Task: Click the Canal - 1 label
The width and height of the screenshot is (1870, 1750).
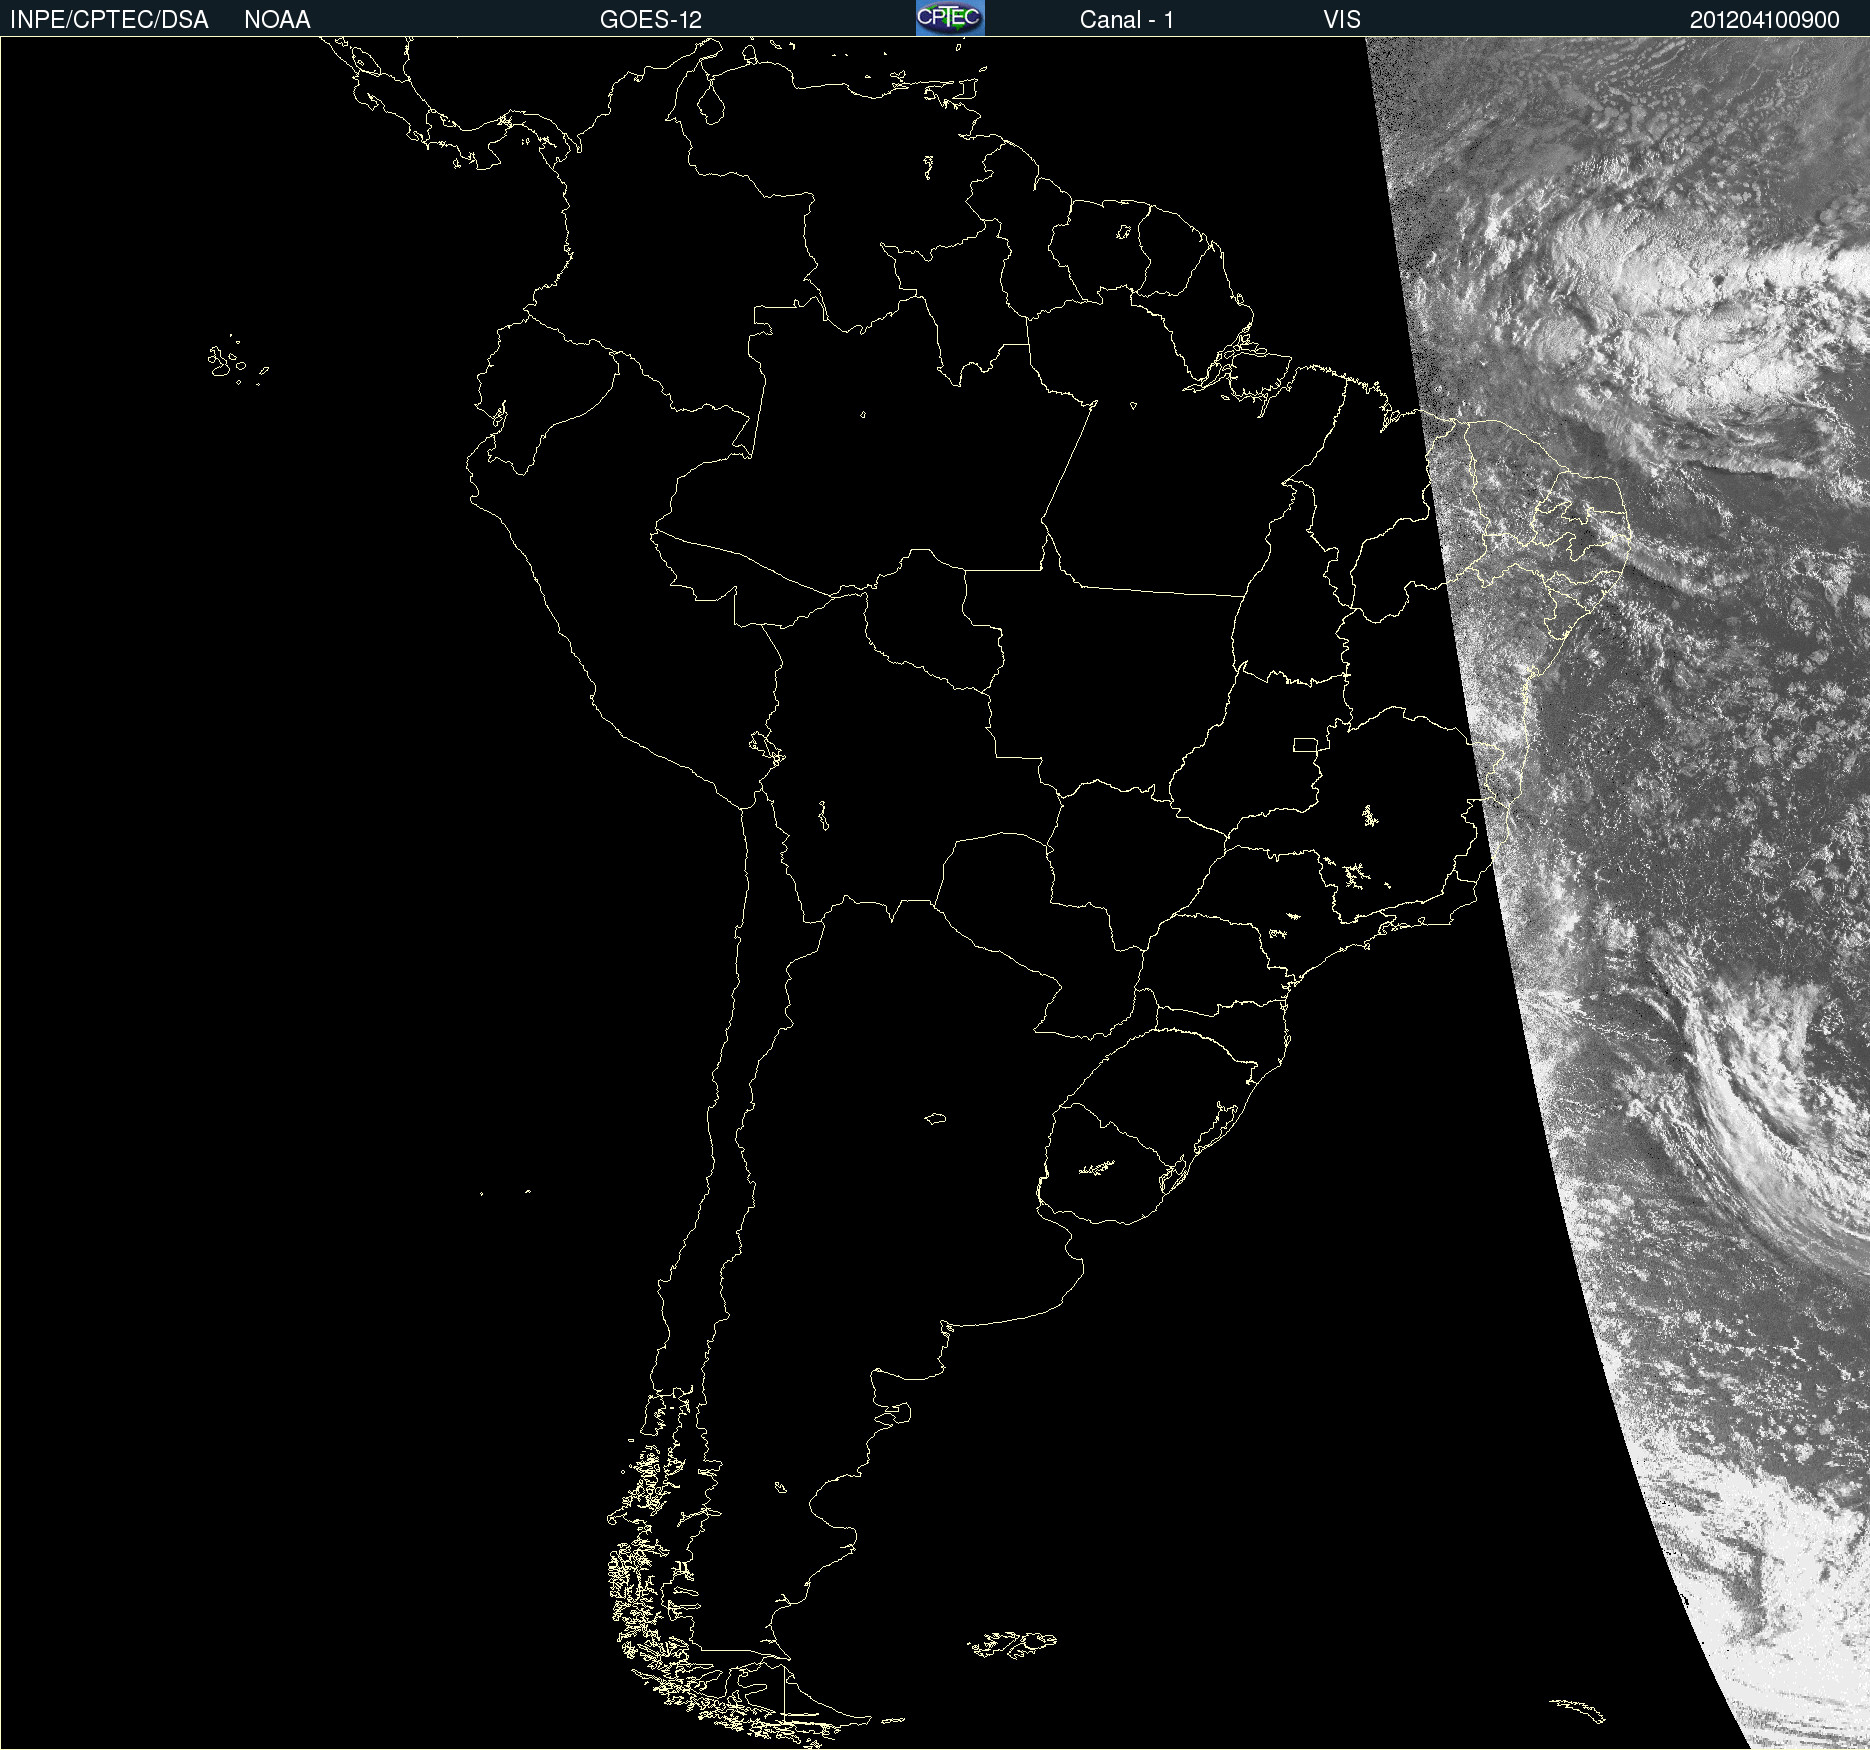Action: [x=1127, y=20]
